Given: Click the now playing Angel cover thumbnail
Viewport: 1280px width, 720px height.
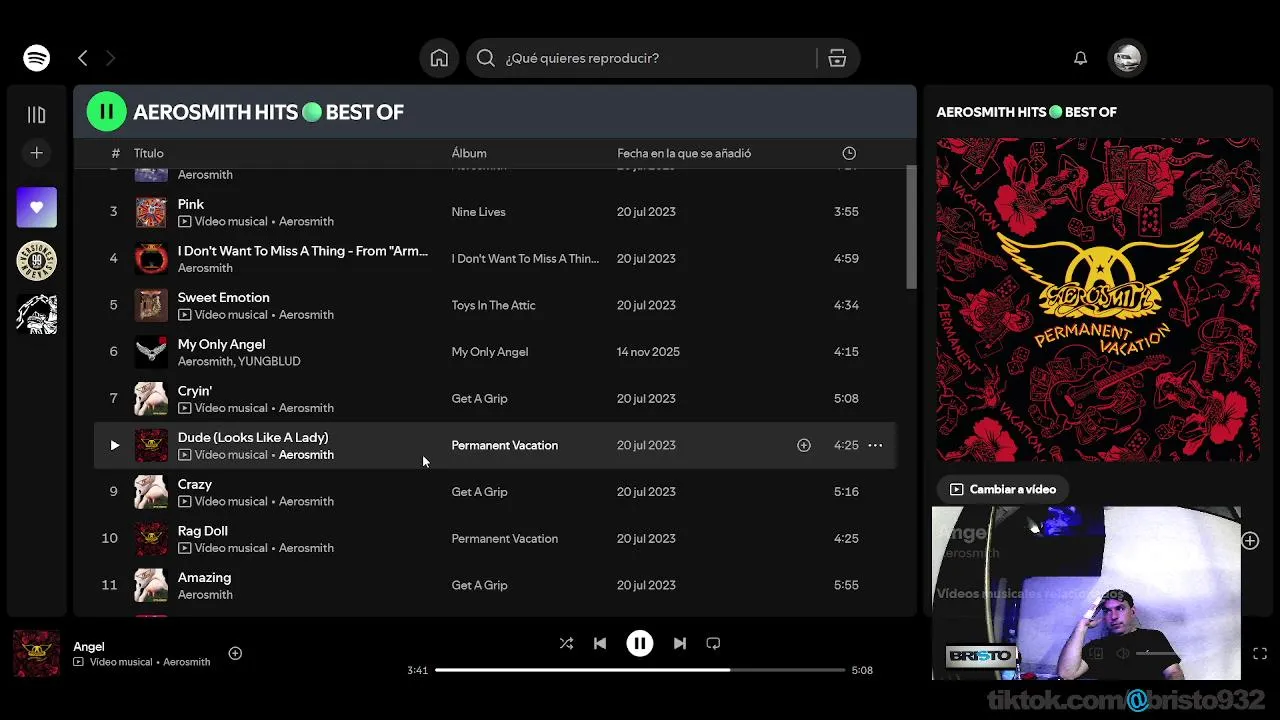Looking at the screenshot, I should 36,653.
